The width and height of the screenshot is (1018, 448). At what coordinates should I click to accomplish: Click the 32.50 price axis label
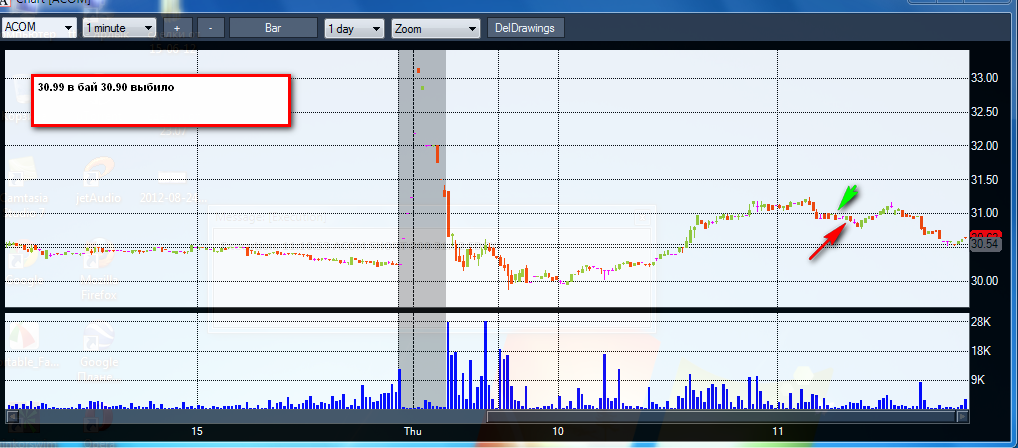[987, 112]
